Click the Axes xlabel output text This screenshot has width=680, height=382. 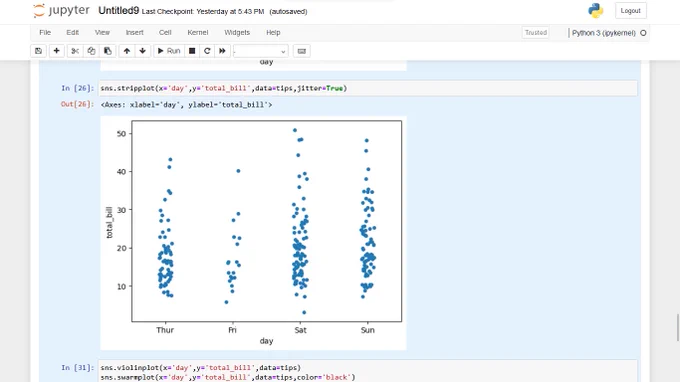click(x=186, y=104)
